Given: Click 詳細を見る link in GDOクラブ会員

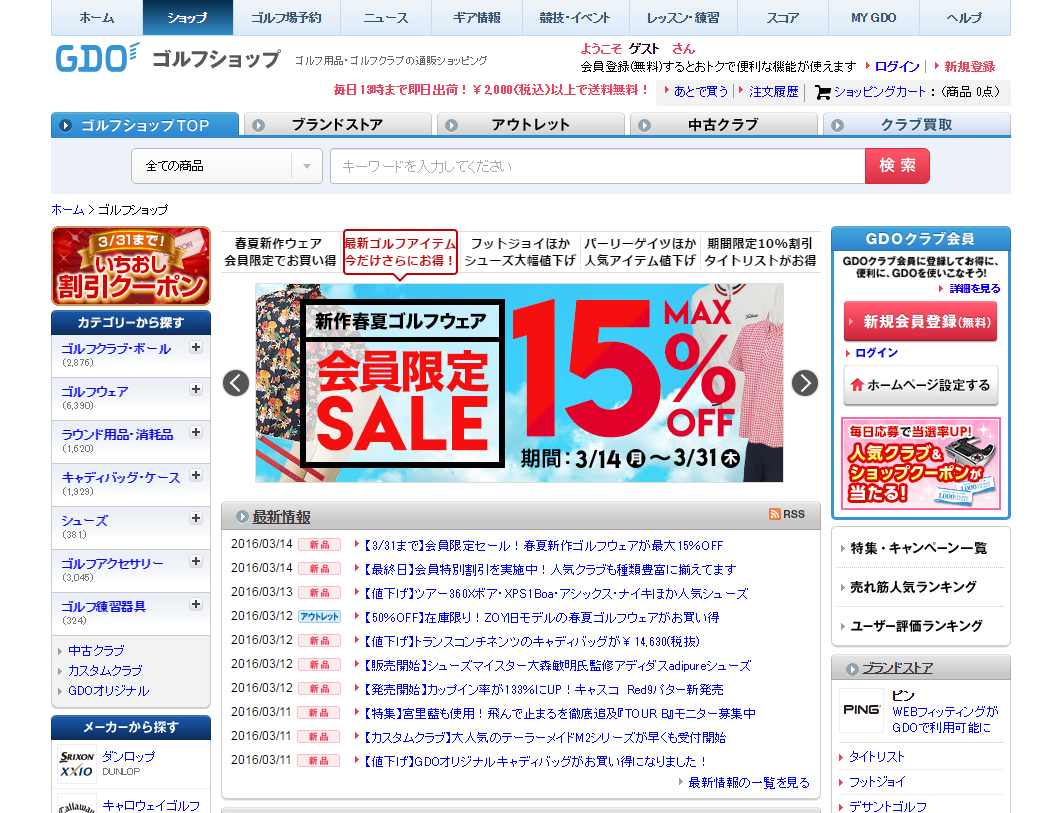Looking at the screenshot, I should pyautogui.click(x=975, y=288).
